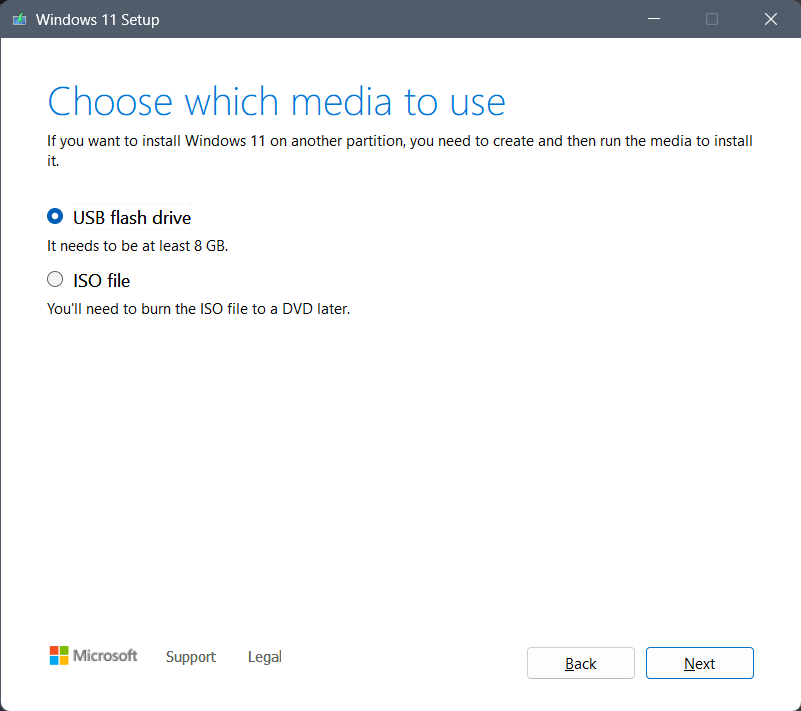This screenshot has width=801, height=711.
Task: Enable the USB flash drive radio button
Action: 55,215
